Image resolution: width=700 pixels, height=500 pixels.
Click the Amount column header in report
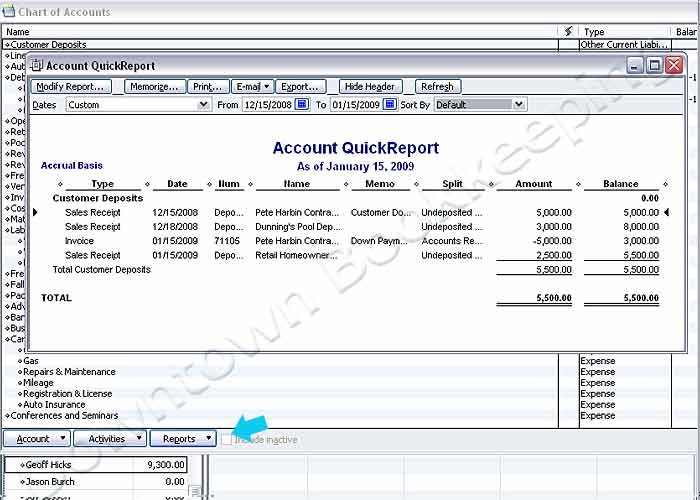[x=534, y=184]
